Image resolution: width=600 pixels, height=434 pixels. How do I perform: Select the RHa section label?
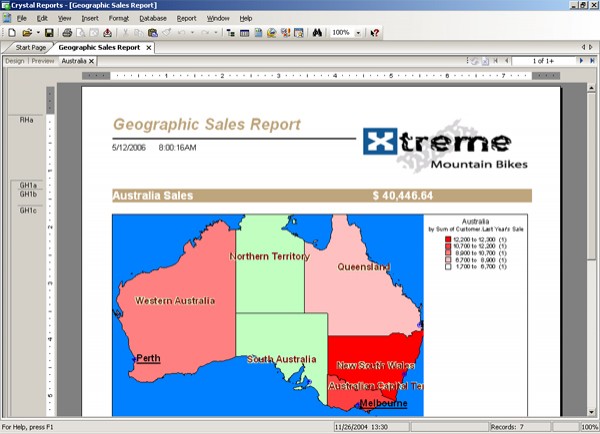(26, 120)
